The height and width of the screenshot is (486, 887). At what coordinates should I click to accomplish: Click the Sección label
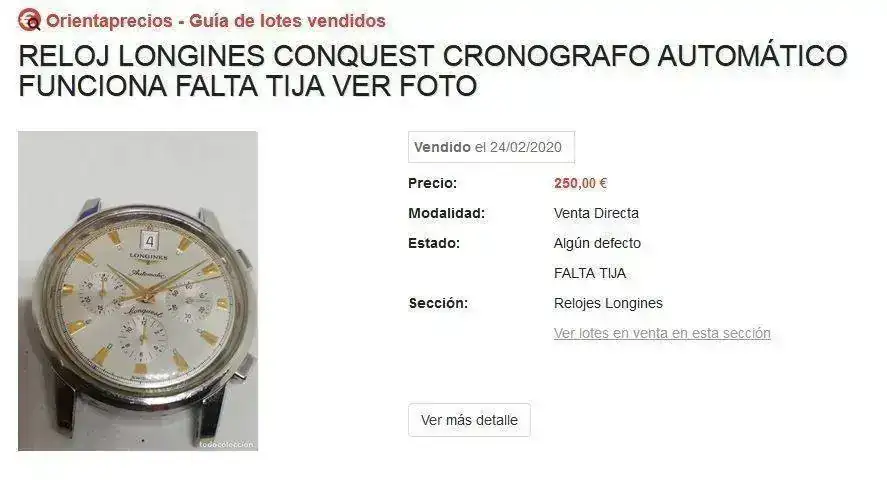438,303
